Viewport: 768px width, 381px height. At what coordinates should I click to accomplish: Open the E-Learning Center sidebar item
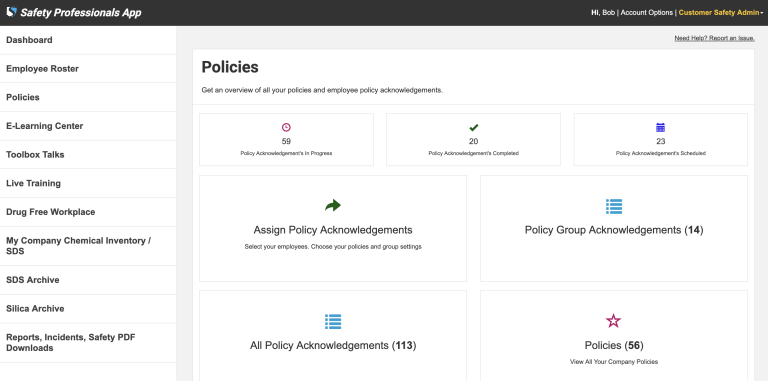88,126
